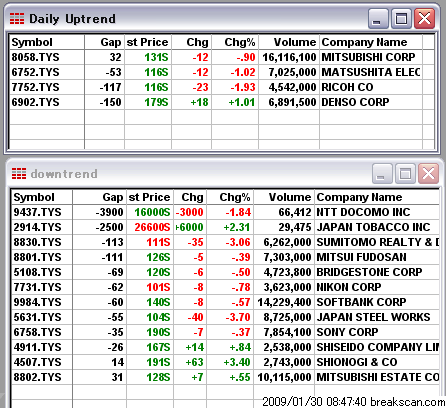
Task: Click the +1.01 Chg% value
Action: coord(242,102)
